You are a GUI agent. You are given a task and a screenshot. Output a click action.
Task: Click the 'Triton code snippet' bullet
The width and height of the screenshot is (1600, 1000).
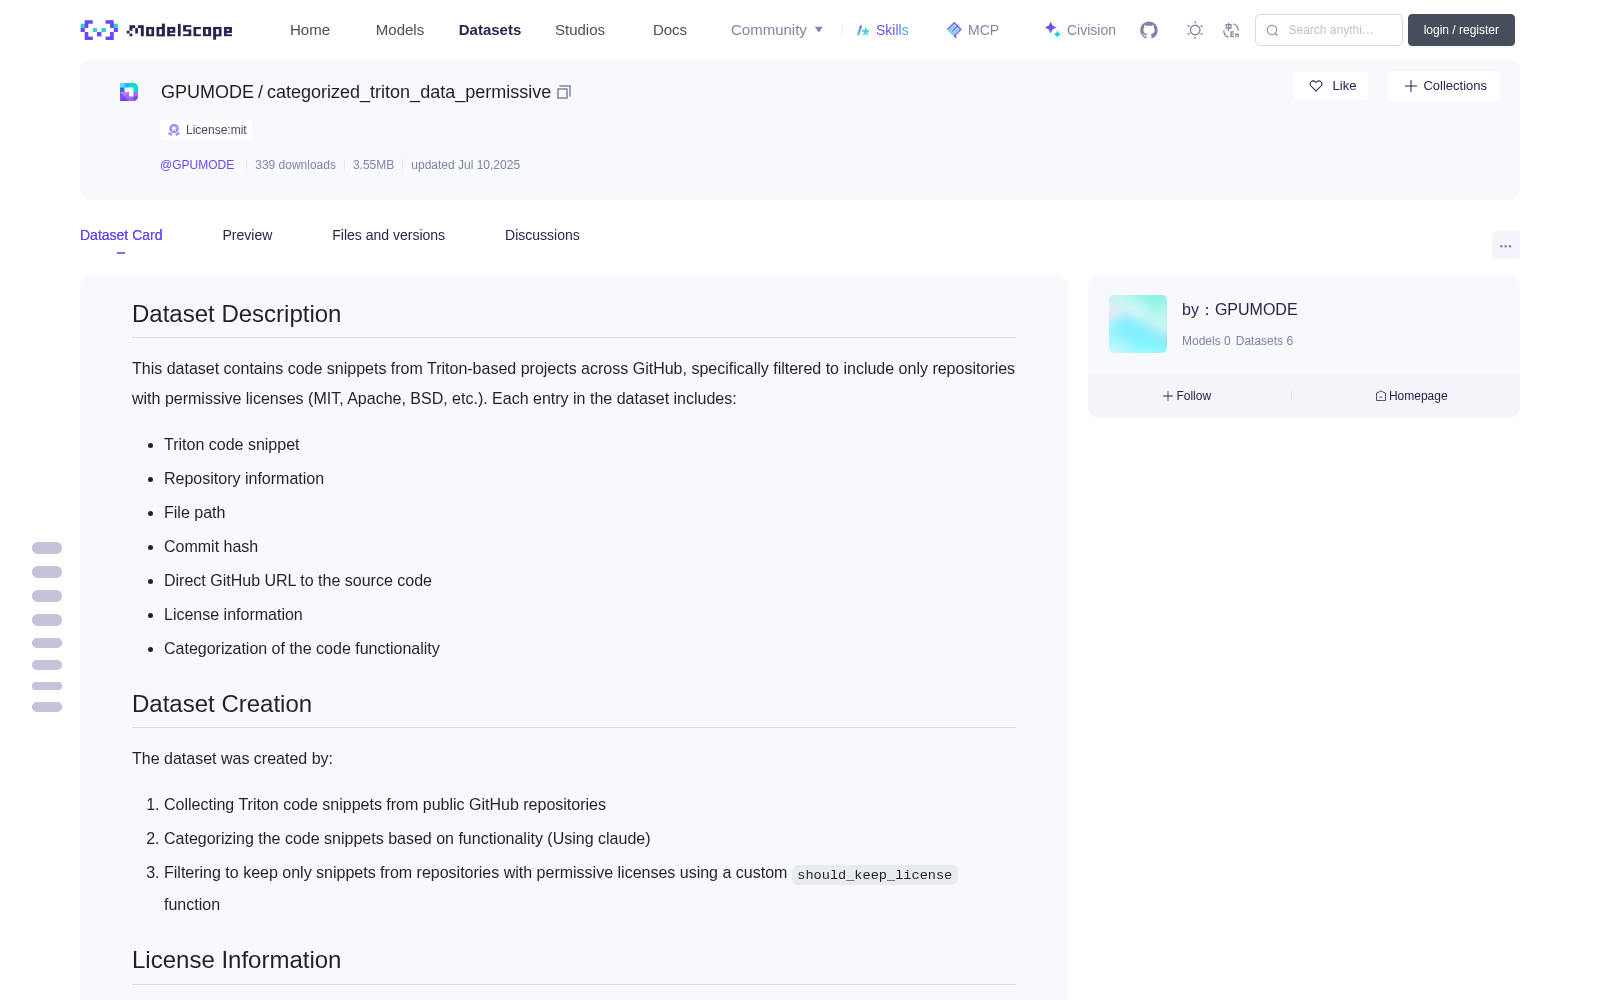pos(232,444)
